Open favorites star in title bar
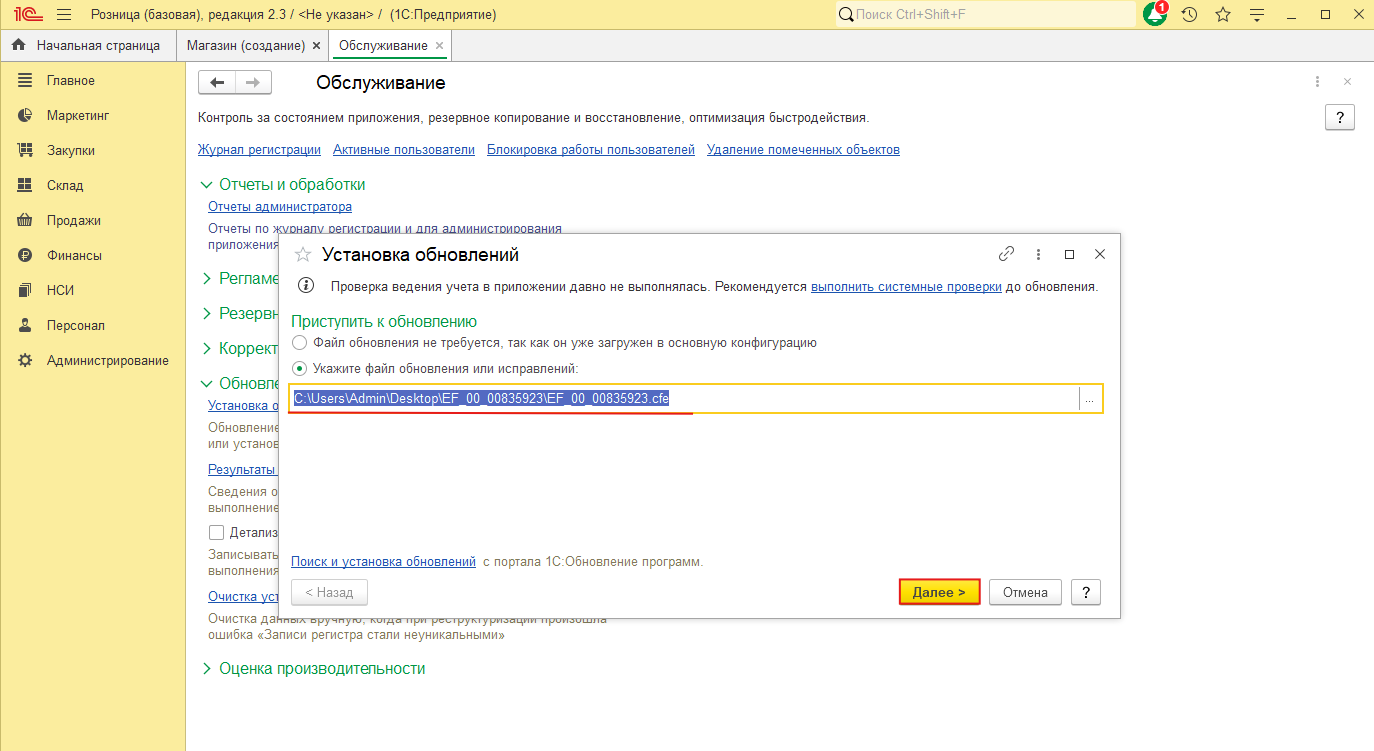1374x751 pixels. [1223, 15]
